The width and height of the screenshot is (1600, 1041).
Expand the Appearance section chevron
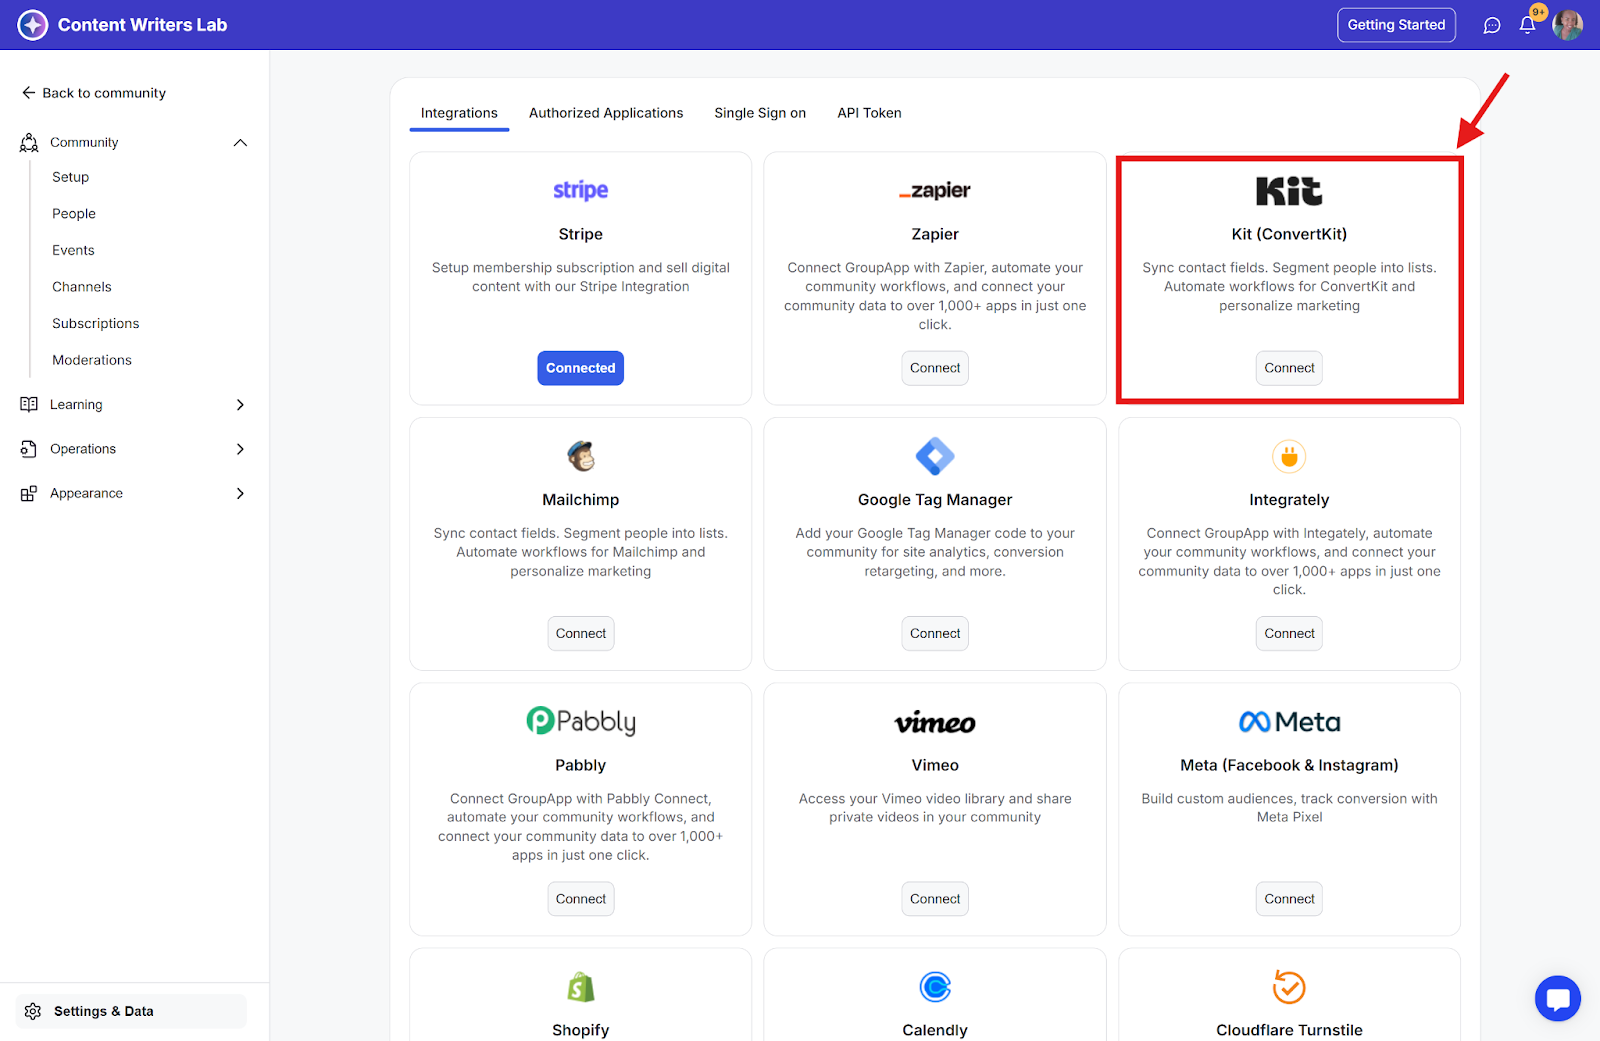pos(240,494)
